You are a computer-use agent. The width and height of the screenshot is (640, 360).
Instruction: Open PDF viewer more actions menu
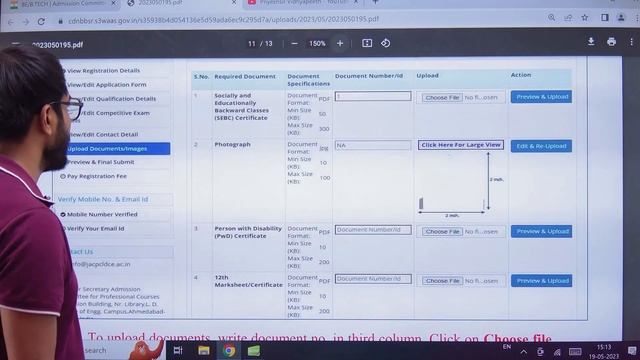(631, 42)
